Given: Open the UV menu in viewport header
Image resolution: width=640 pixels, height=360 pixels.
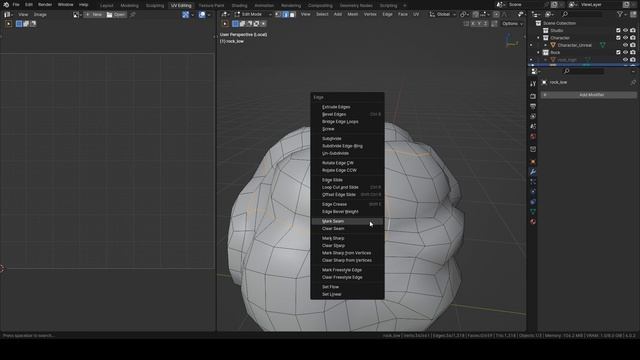Looking at the screenshot, I should [x=416, y=14].
